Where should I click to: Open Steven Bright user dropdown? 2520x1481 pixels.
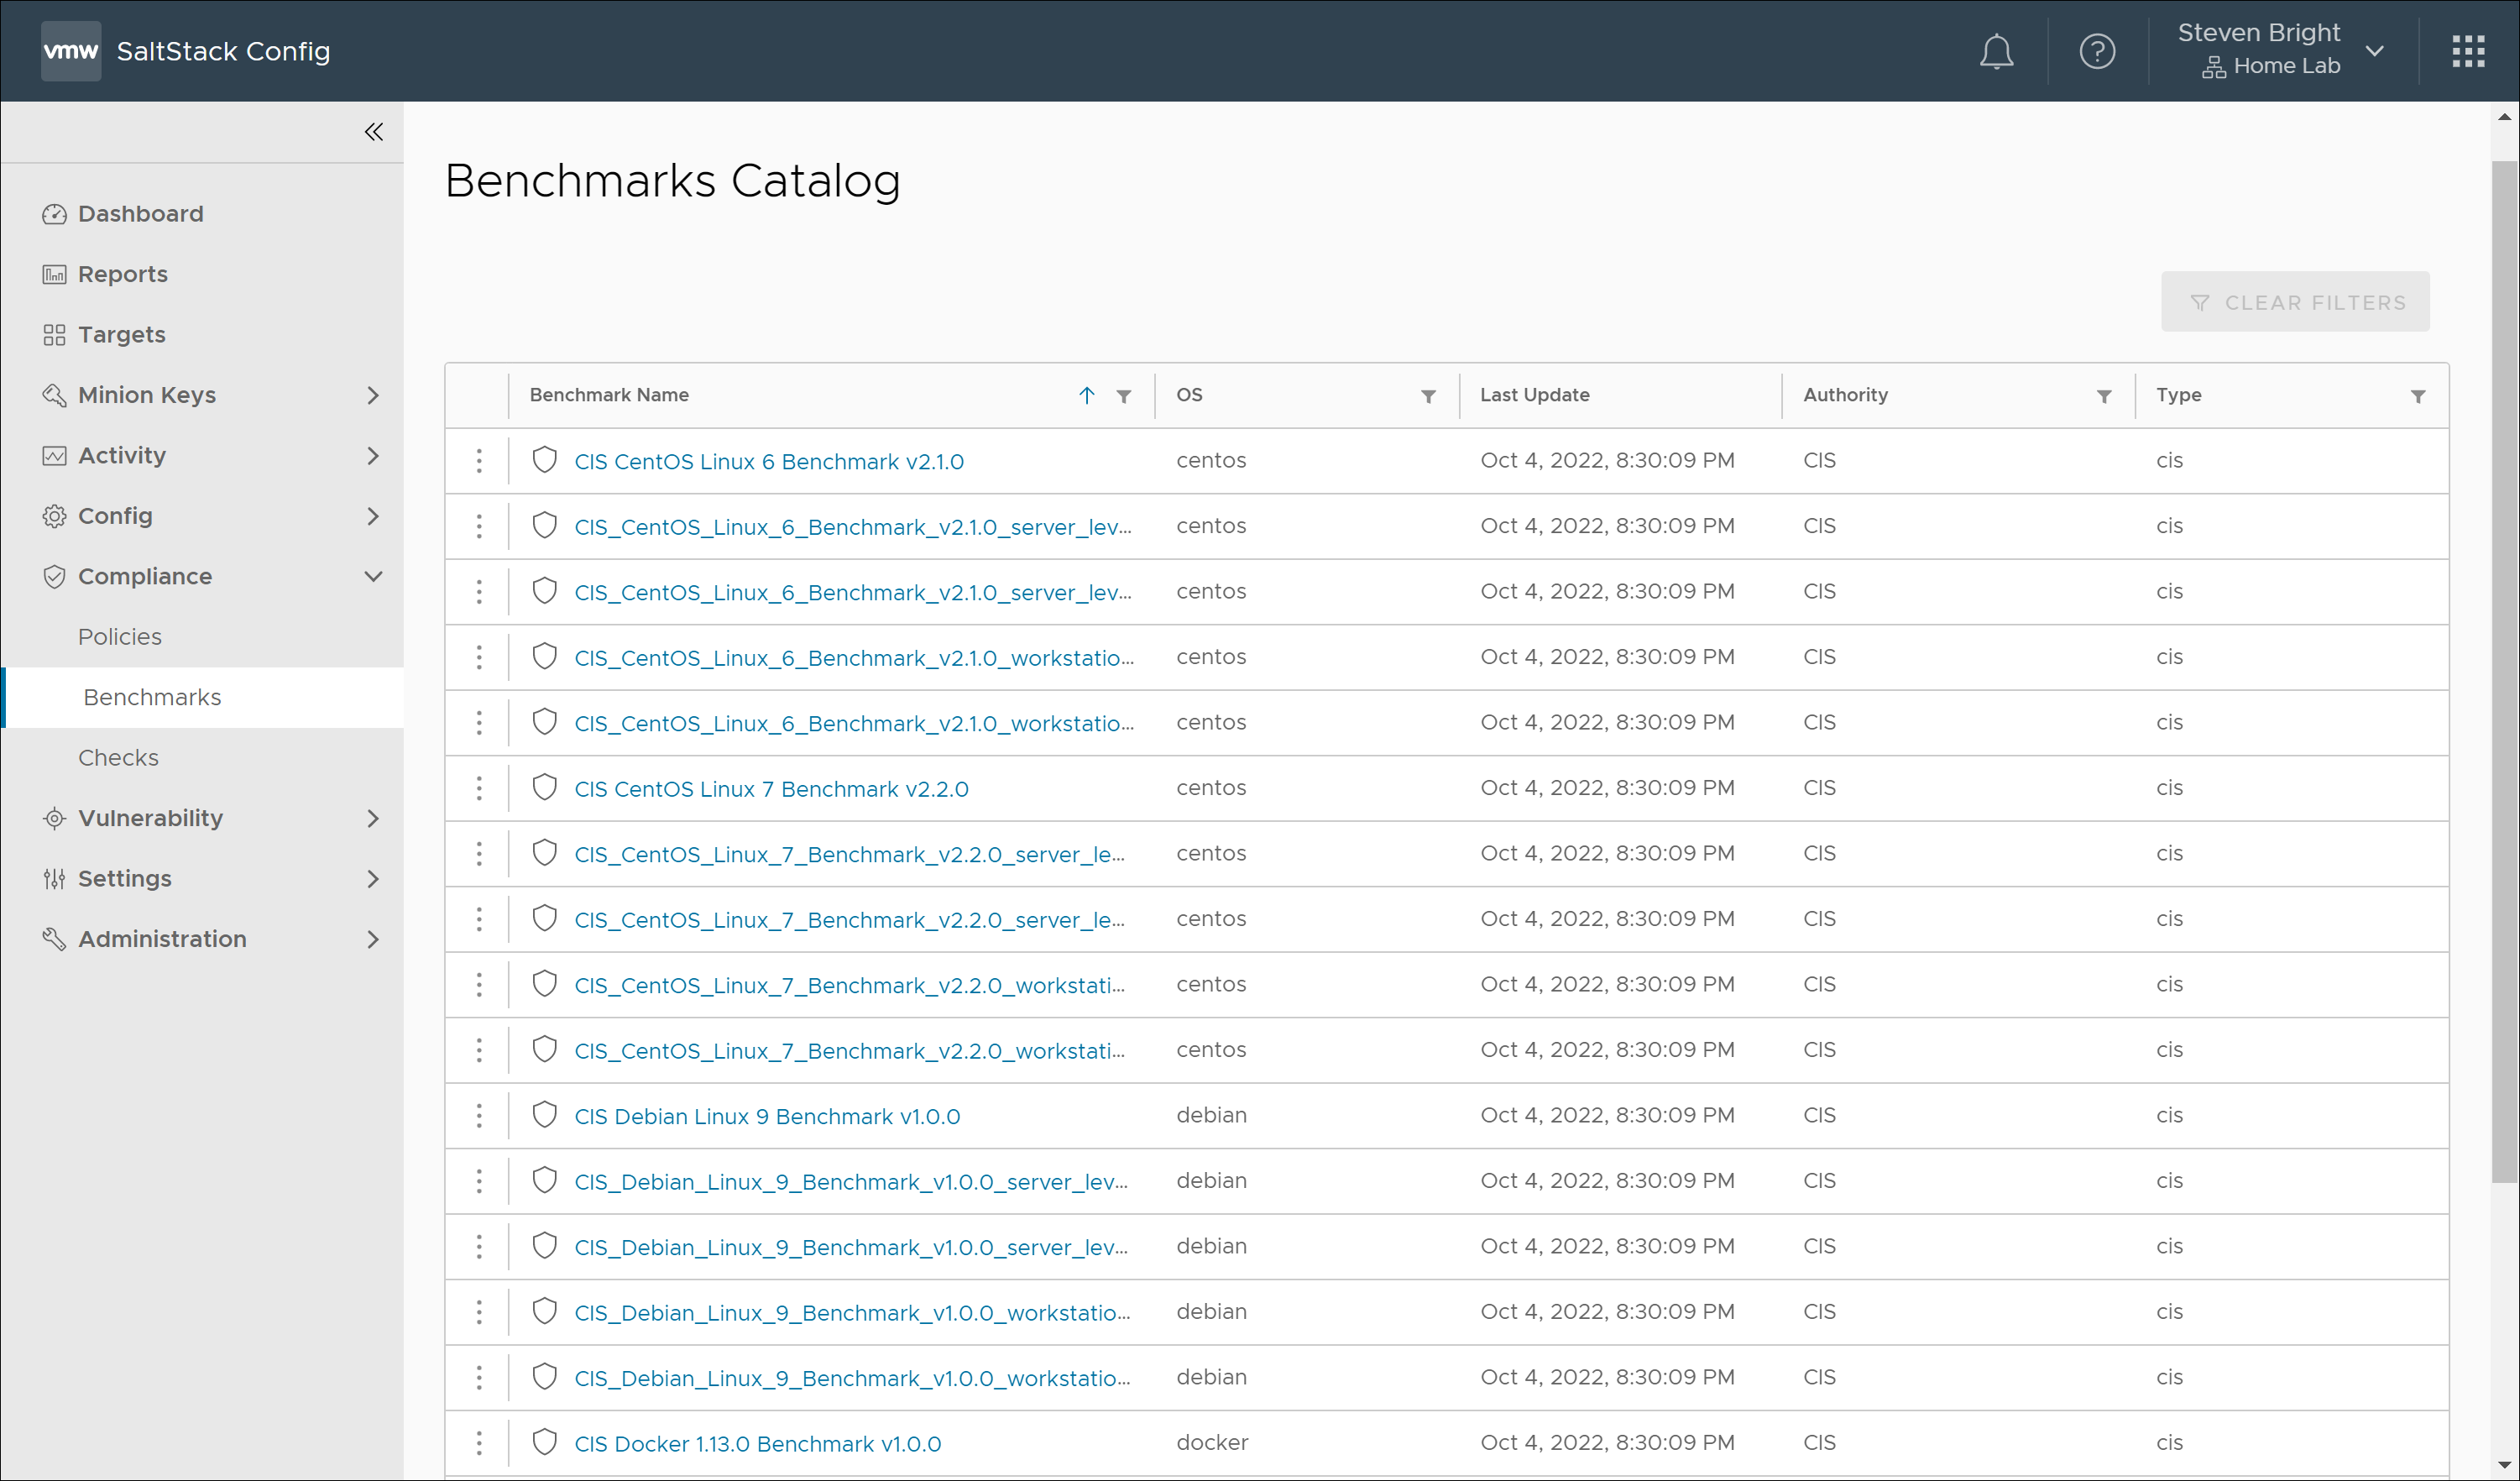(x=2373, y=51)
